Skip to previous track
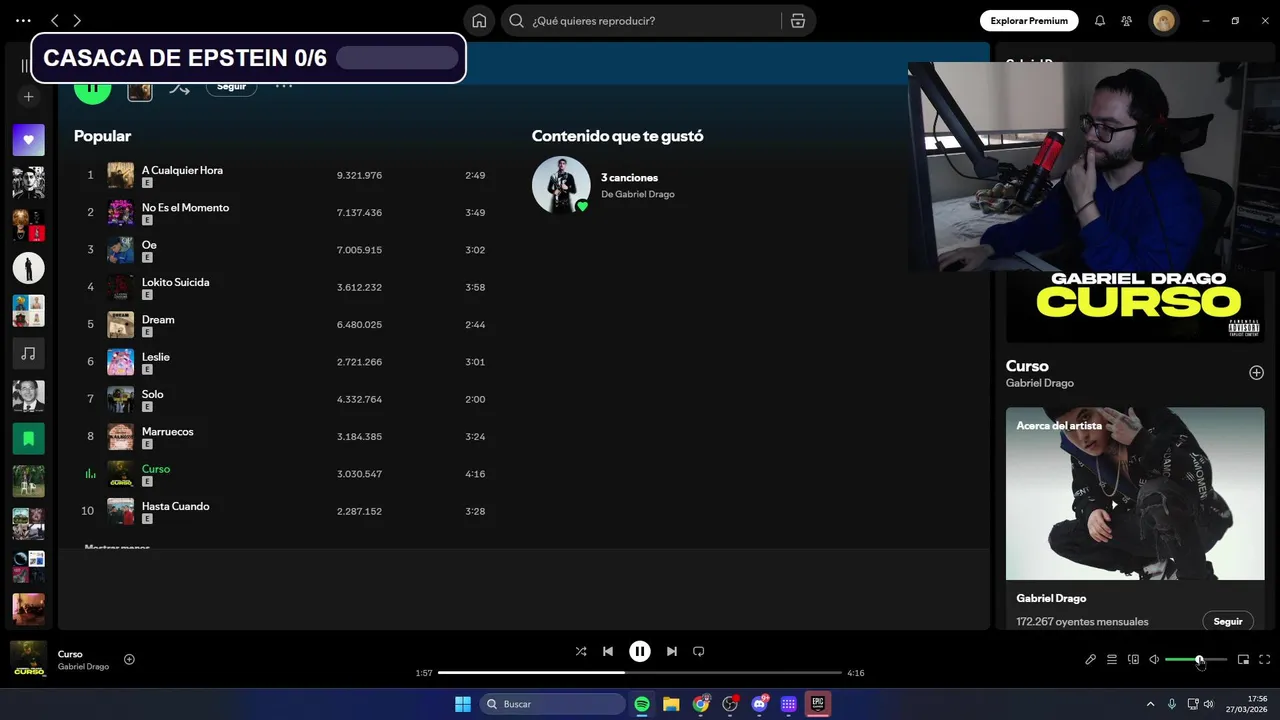The width and height of the screenshot is (1280, 720). (x=608, y=651)
